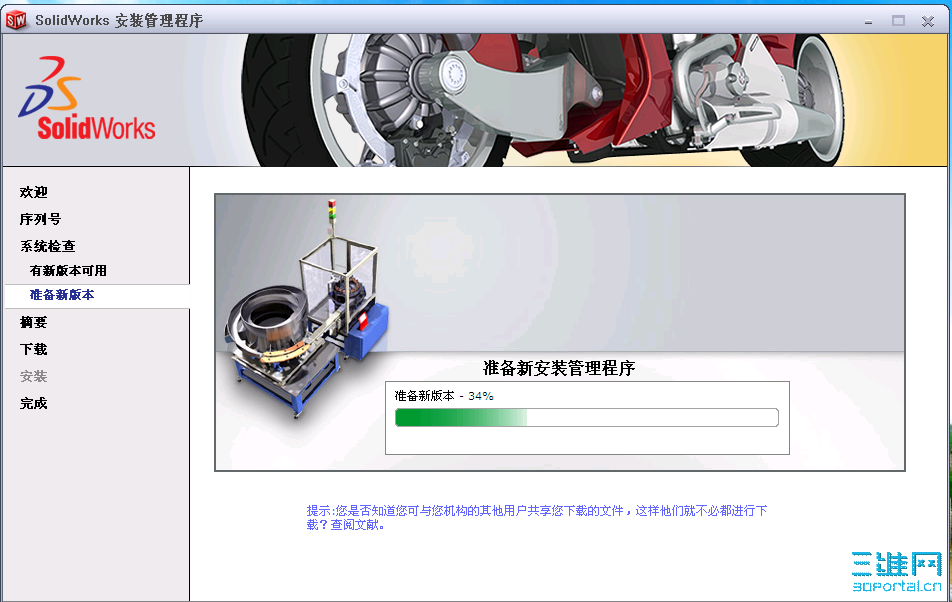Maximize the installation manager window
The height and width of the screenshot is (602, 952).
click(898, 21)
